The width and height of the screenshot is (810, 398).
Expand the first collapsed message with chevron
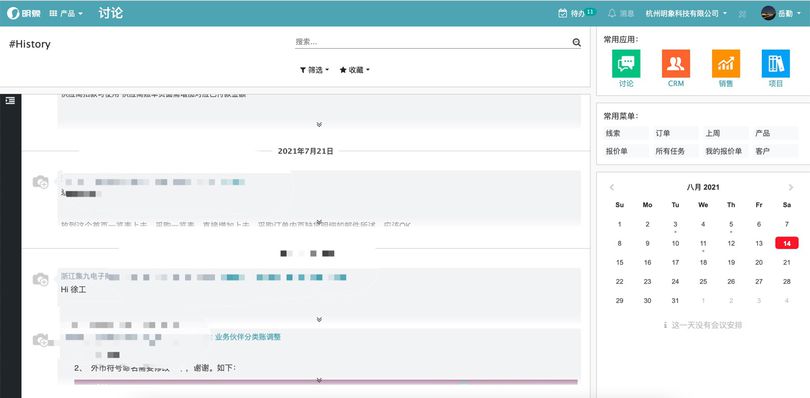pos(319,124)
